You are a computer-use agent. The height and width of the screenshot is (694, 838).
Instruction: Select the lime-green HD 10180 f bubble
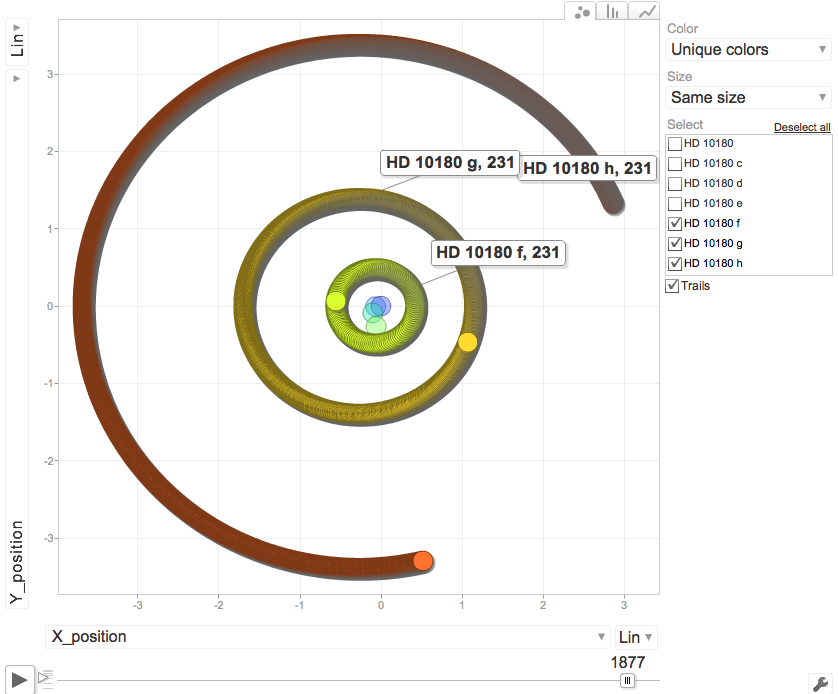point(336,301)
